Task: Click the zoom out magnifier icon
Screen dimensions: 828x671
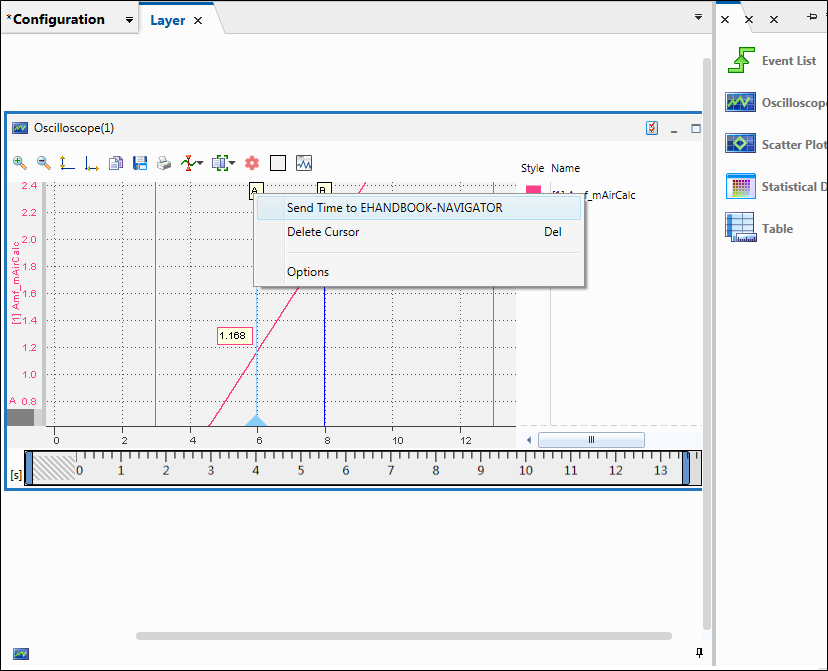Action: coord(43,162)
